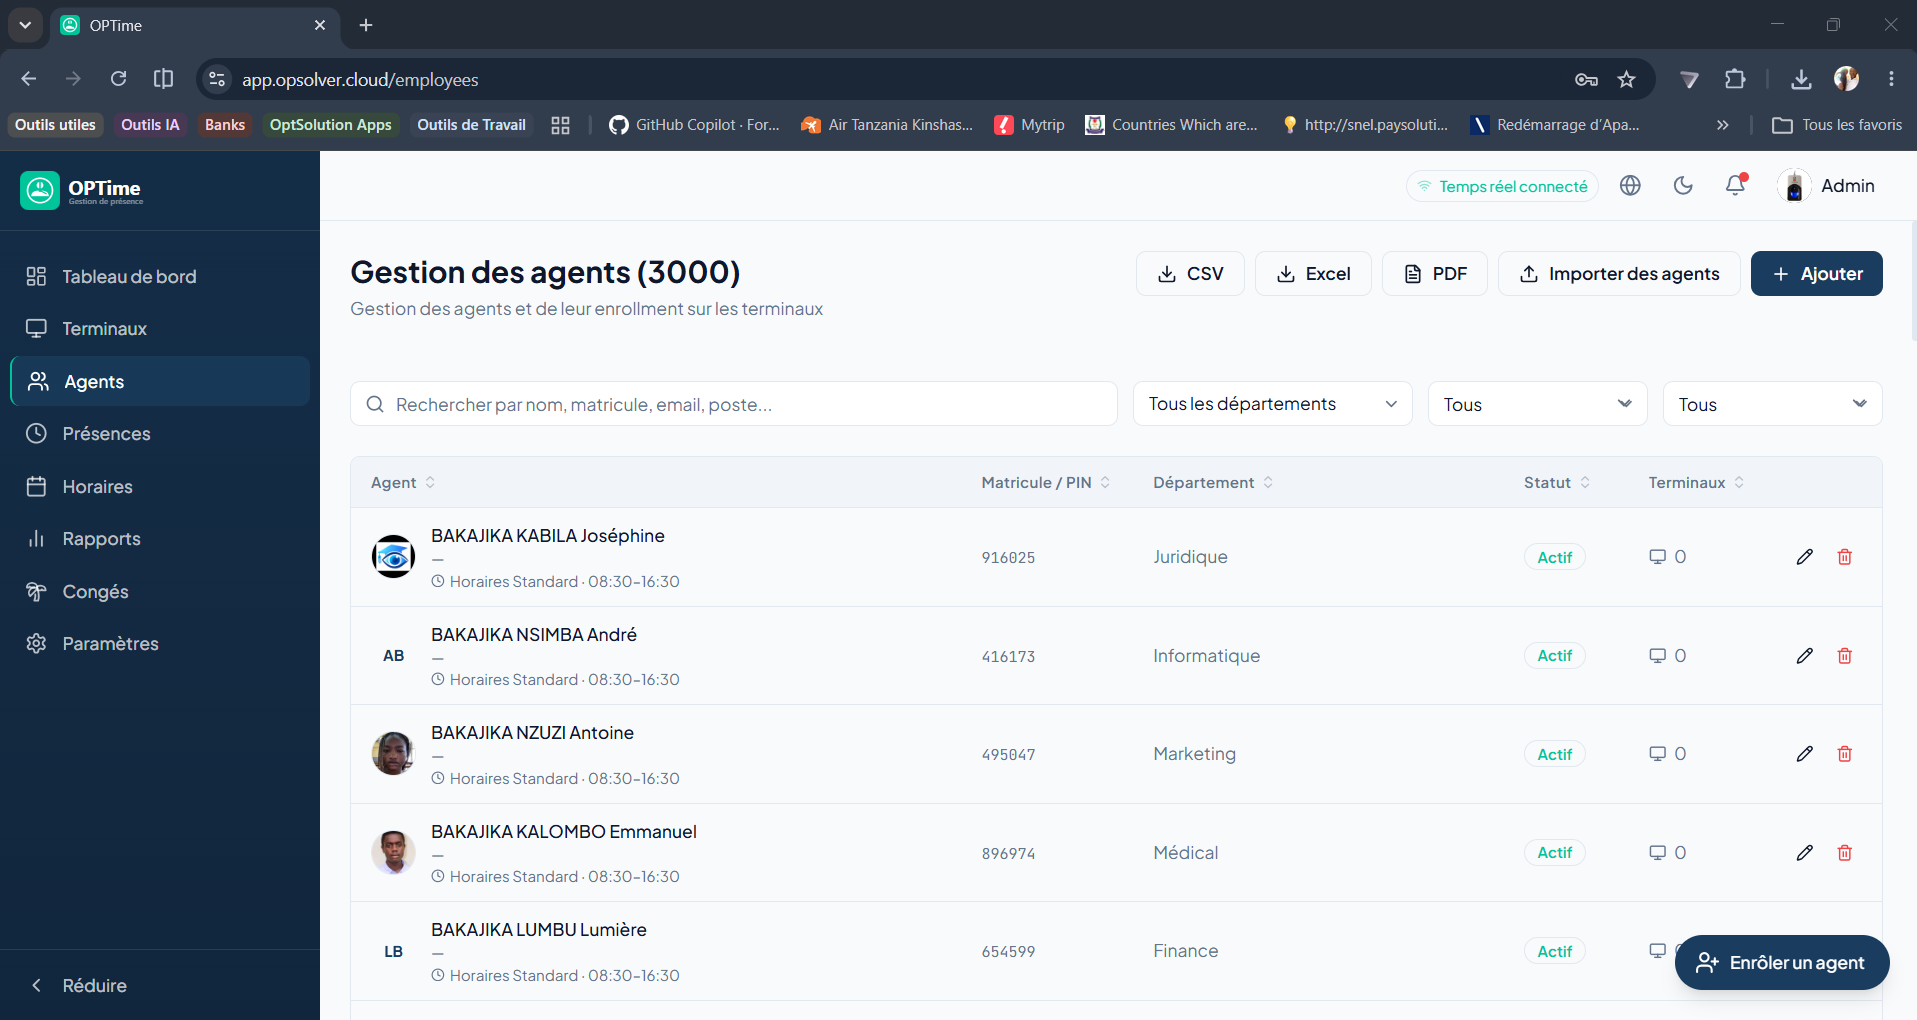
Task: Click Ajouter to add agent
Action: coord(1817,274)
